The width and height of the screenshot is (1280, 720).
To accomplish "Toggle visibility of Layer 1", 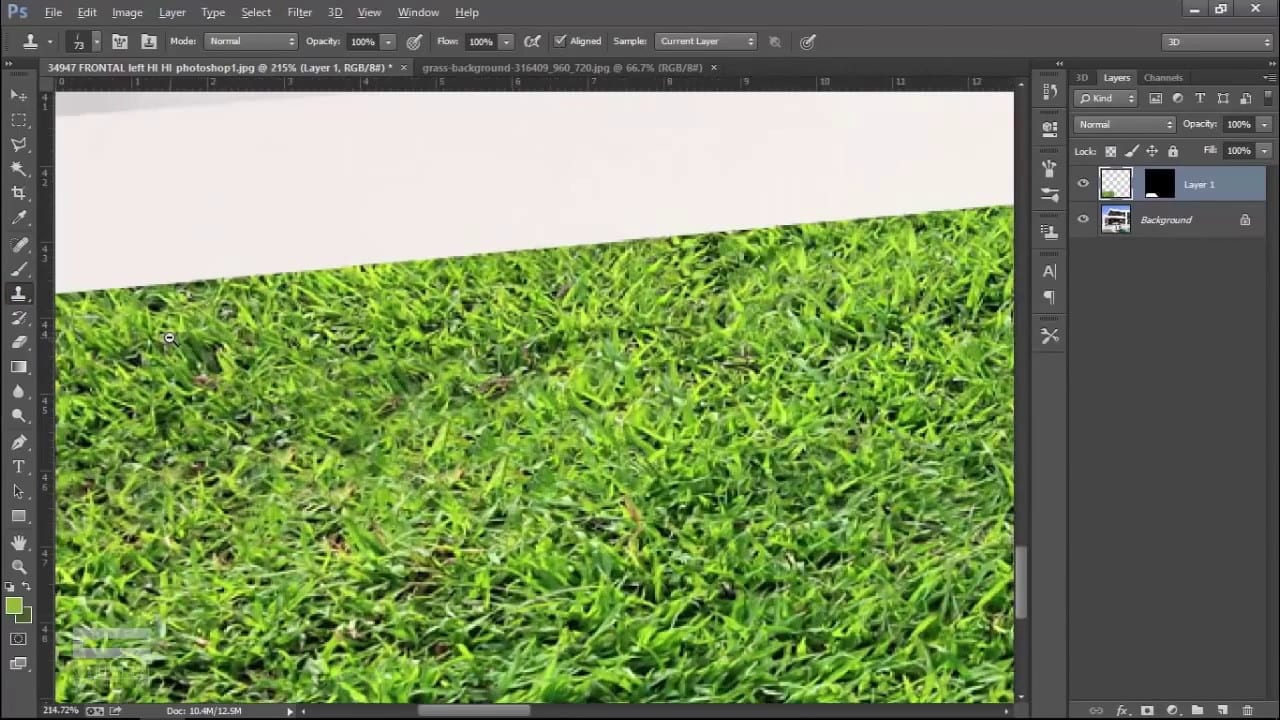I will tap(1083, 184).
